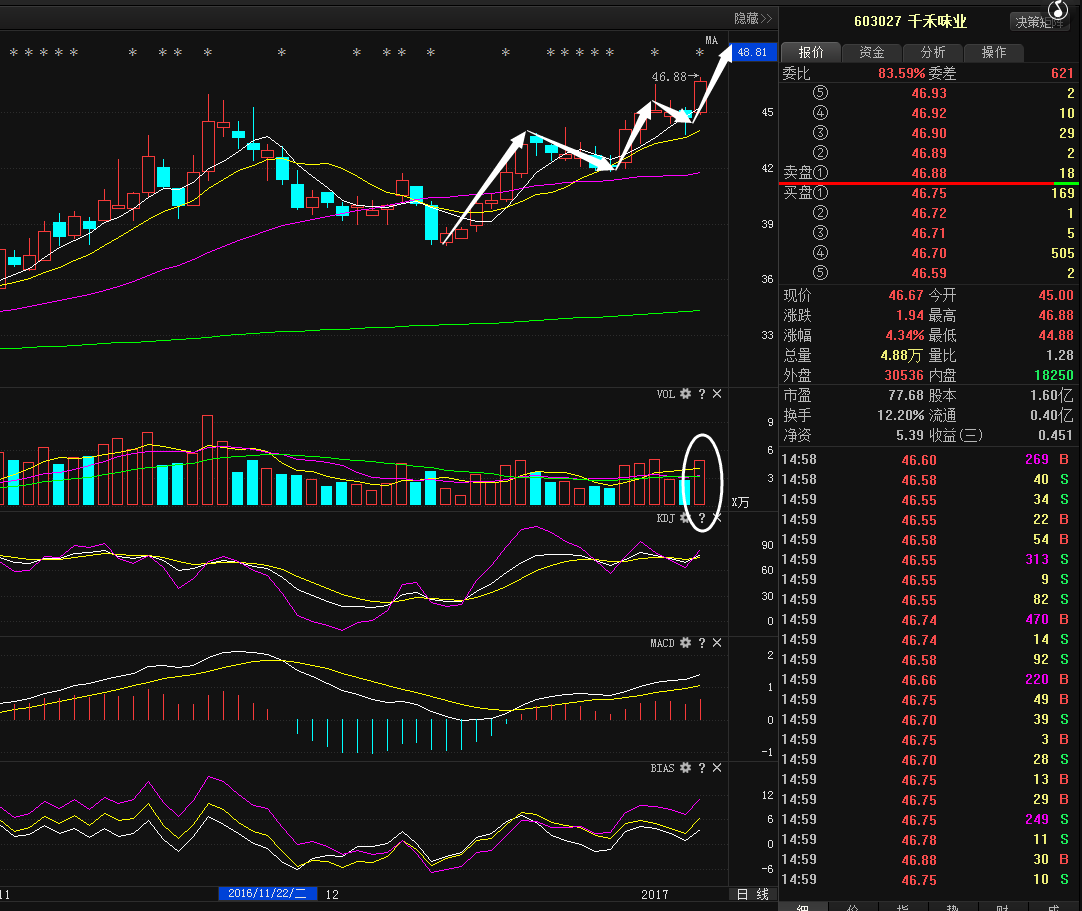
Task: Select trade row with volume 470 B
Action: (926, 620)
